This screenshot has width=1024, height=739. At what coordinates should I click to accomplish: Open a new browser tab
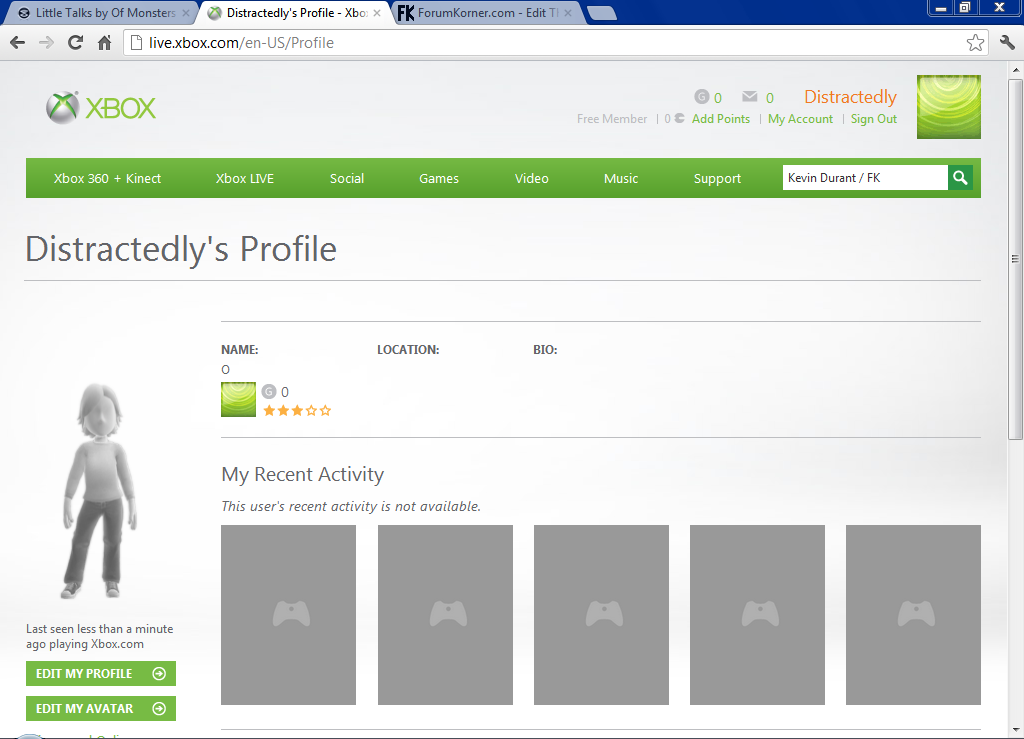(x=601, y=13)
